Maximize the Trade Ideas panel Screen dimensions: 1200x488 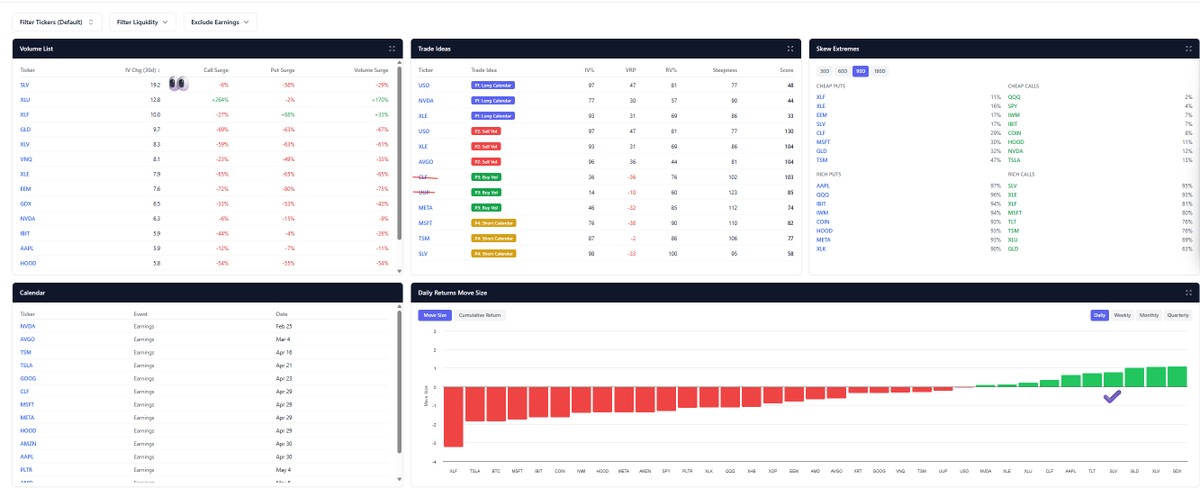(790, 48)
